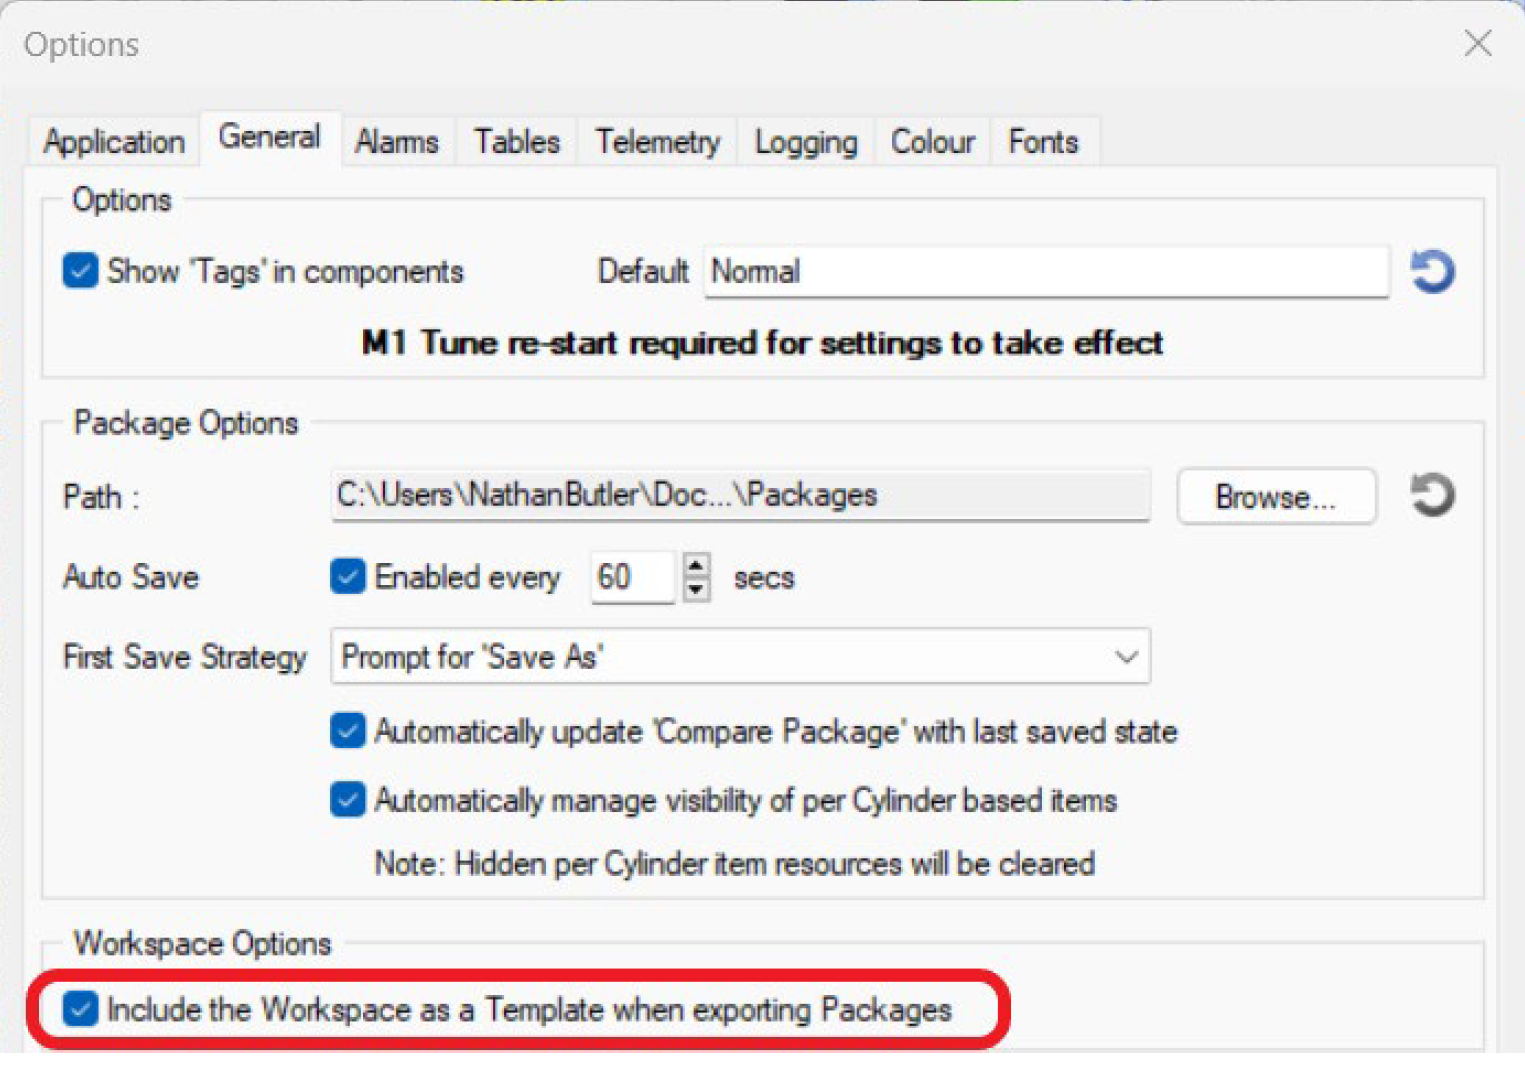Go to the Tables tab
This screenshot has height=1065, width=1525.
pyautogui.click(x=516, y=142)
